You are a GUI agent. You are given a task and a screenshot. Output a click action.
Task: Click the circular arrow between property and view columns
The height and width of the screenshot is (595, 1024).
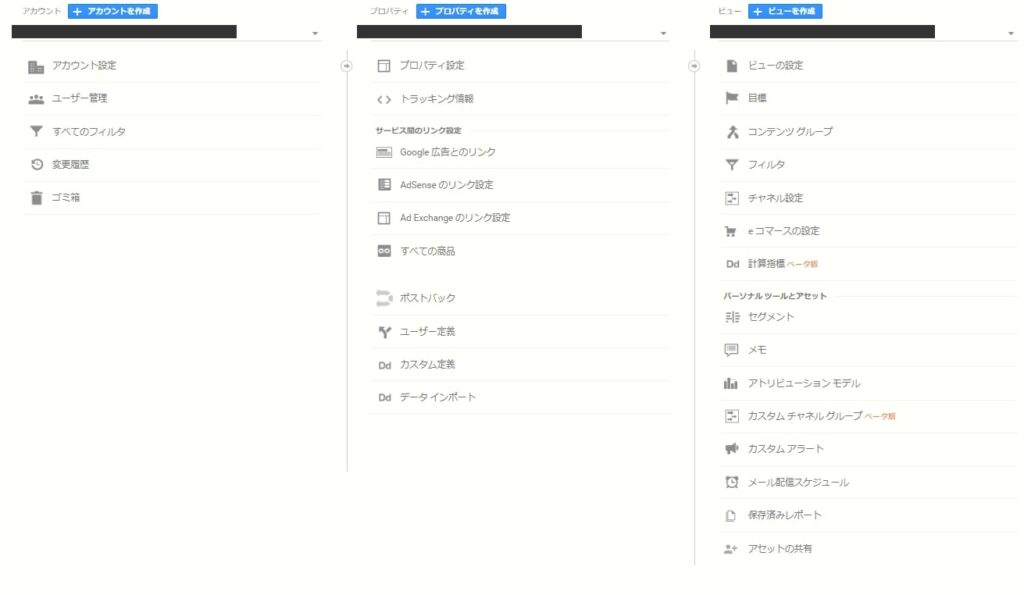694,66
